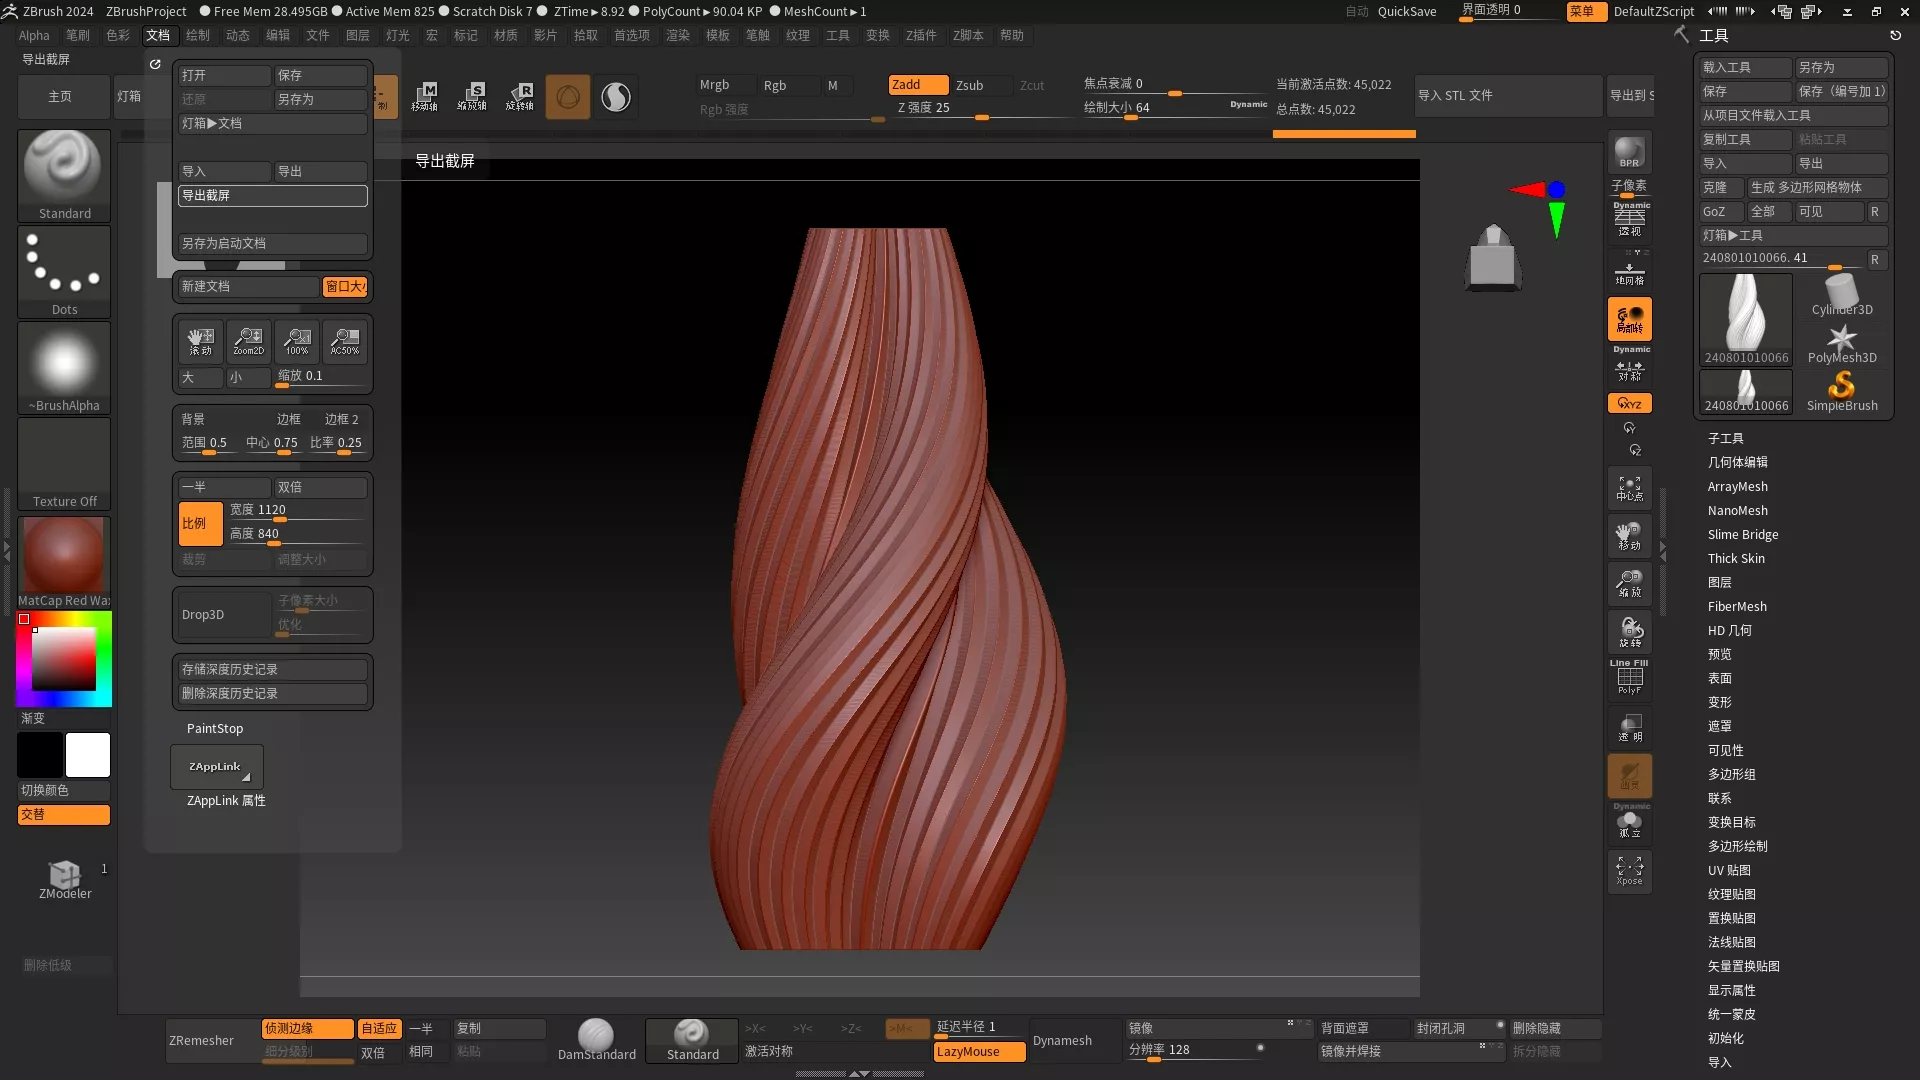The height and width of the screenshot is (1080, 1920).
Task: Click the AC50% antialiased half icon
Action: point(345,341)
